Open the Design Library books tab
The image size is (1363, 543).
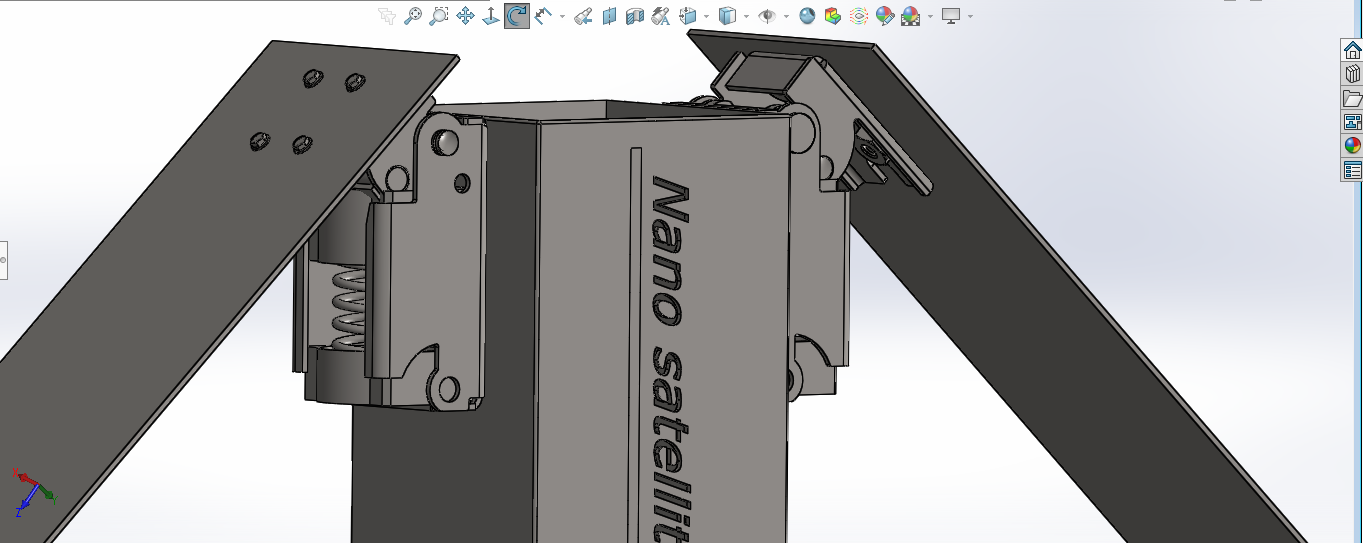[x=1352, y=74]
